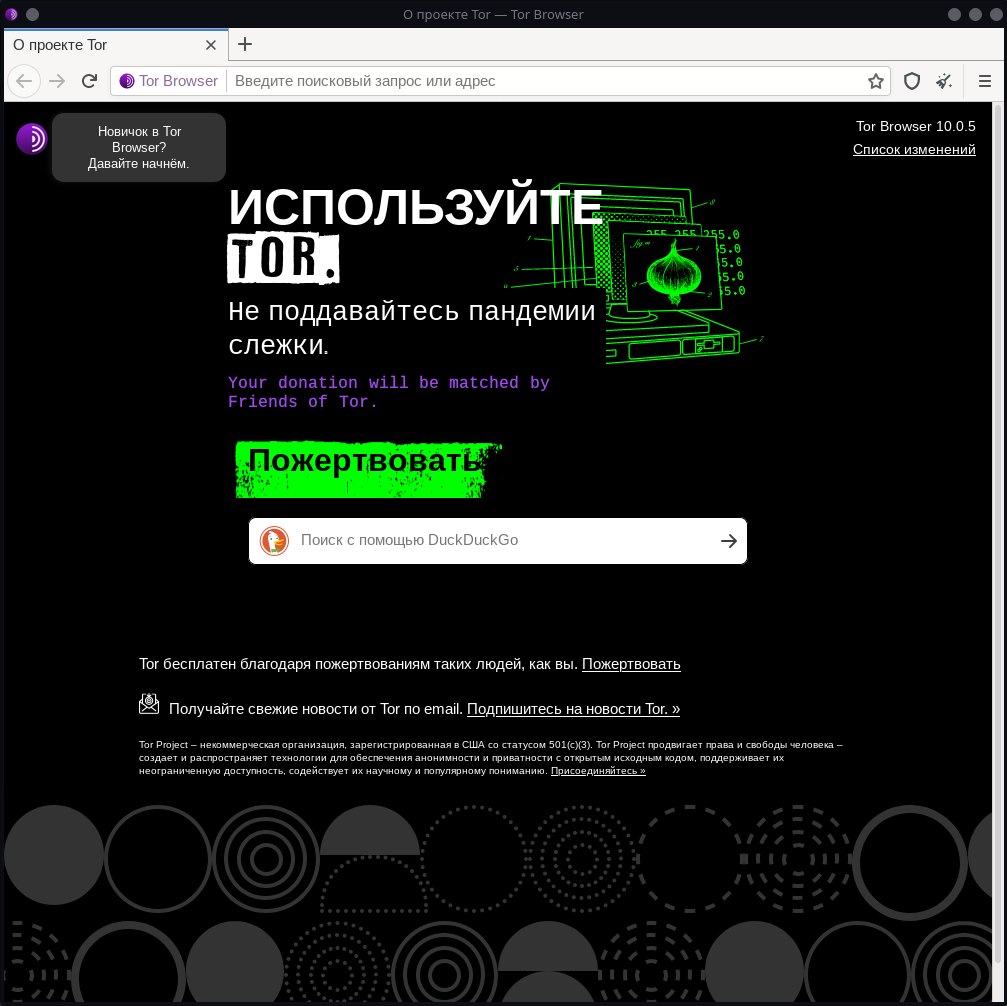Click the title bar Tor app icon
This screenshot has height=1006, width=1007.
11,14
